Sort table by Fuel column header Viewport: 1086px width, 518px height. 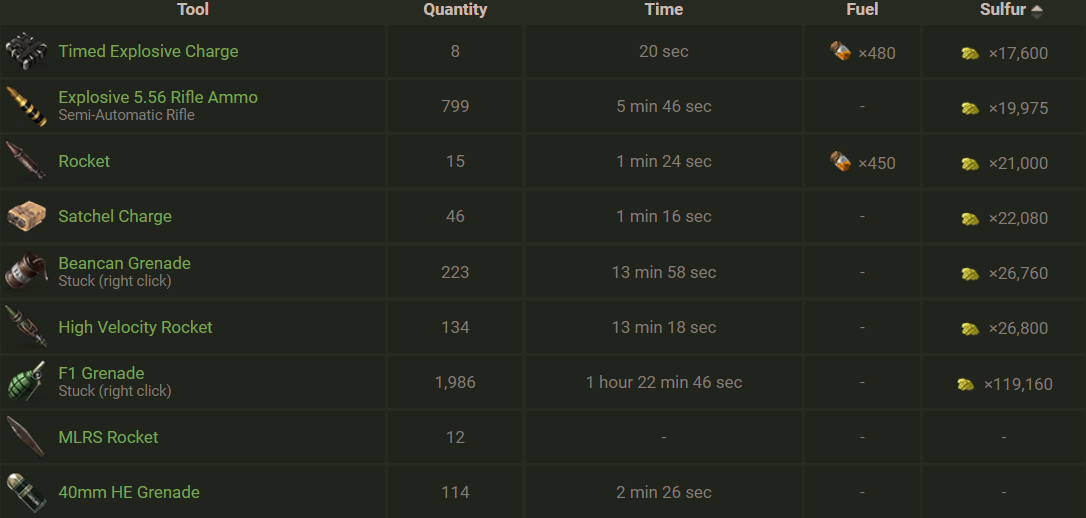[x=862, y=10]
